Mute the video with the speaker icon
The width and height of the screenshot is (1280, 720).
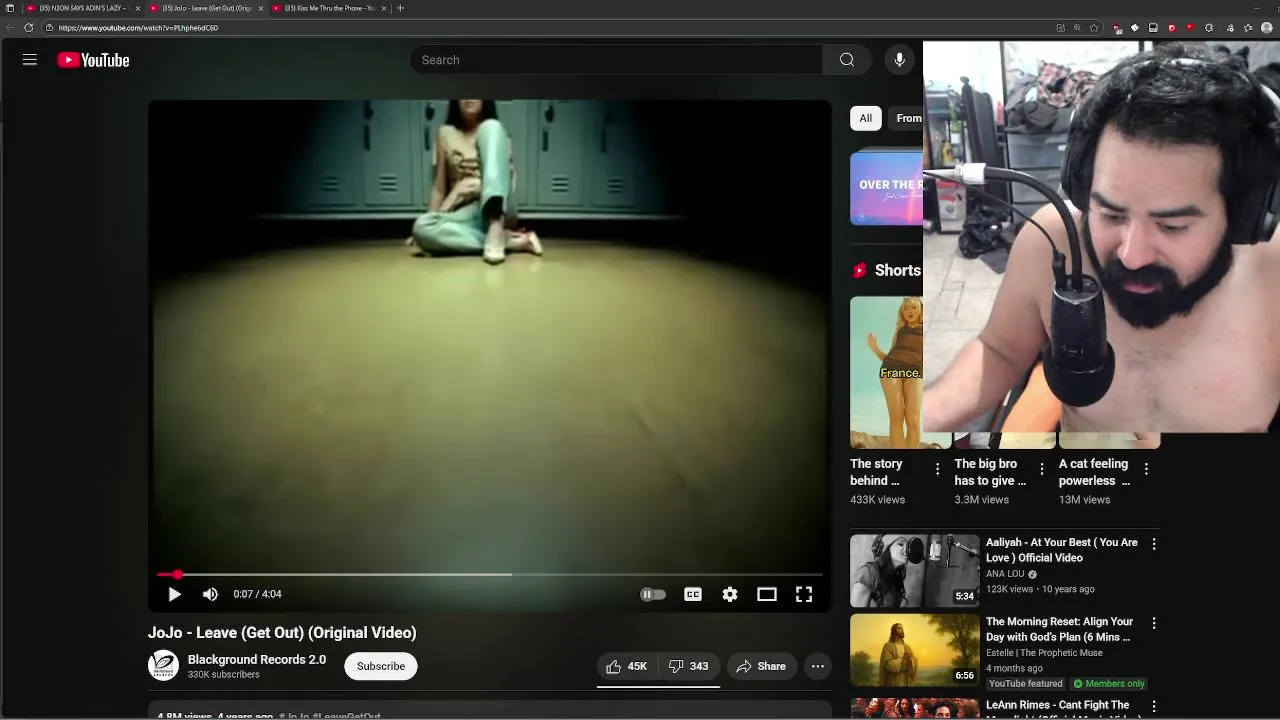point(210,594)
